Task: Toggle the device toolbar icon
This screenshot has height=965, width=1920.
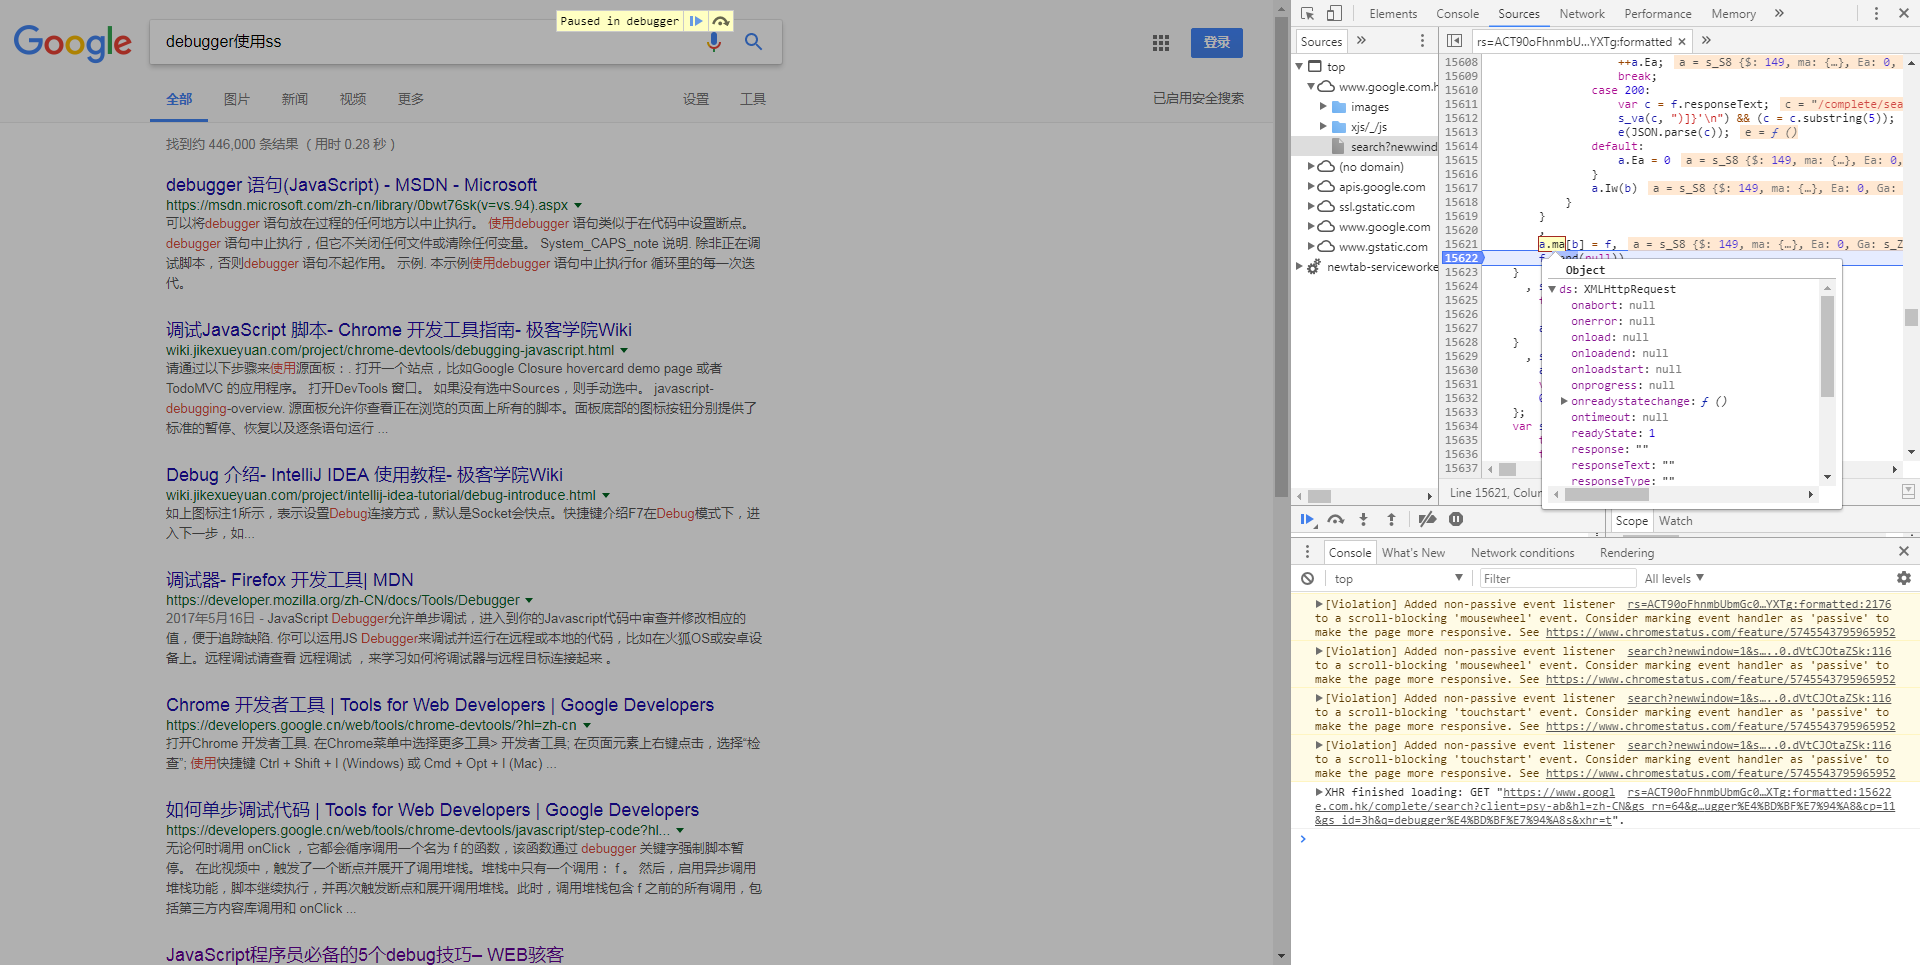Action: pyautogui.click(x=1333, y=13)
